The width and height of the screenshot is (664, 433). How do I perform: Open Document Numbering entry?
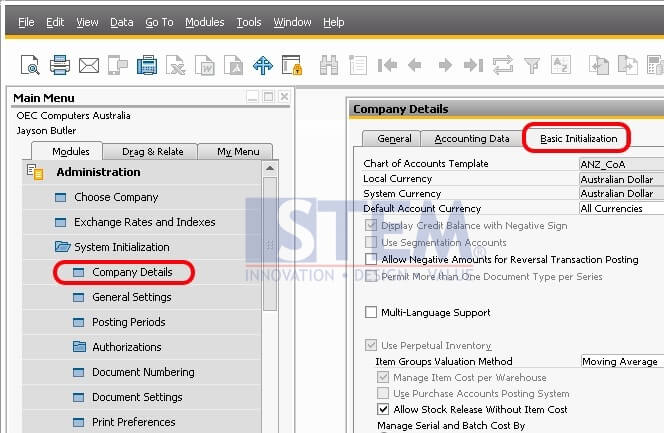coord(143,372)
